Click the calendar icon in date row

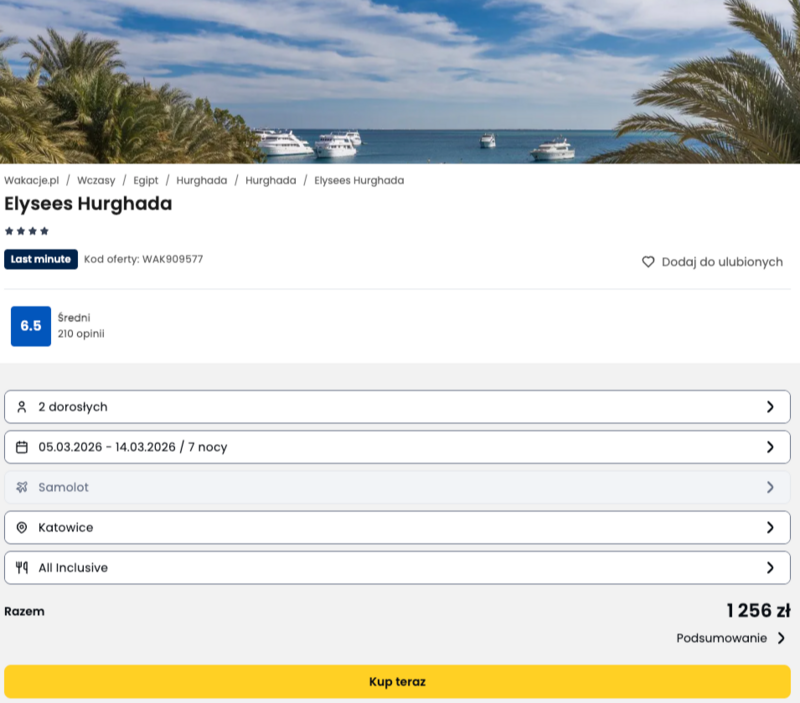pyautogui.click(x=22, y=447)
